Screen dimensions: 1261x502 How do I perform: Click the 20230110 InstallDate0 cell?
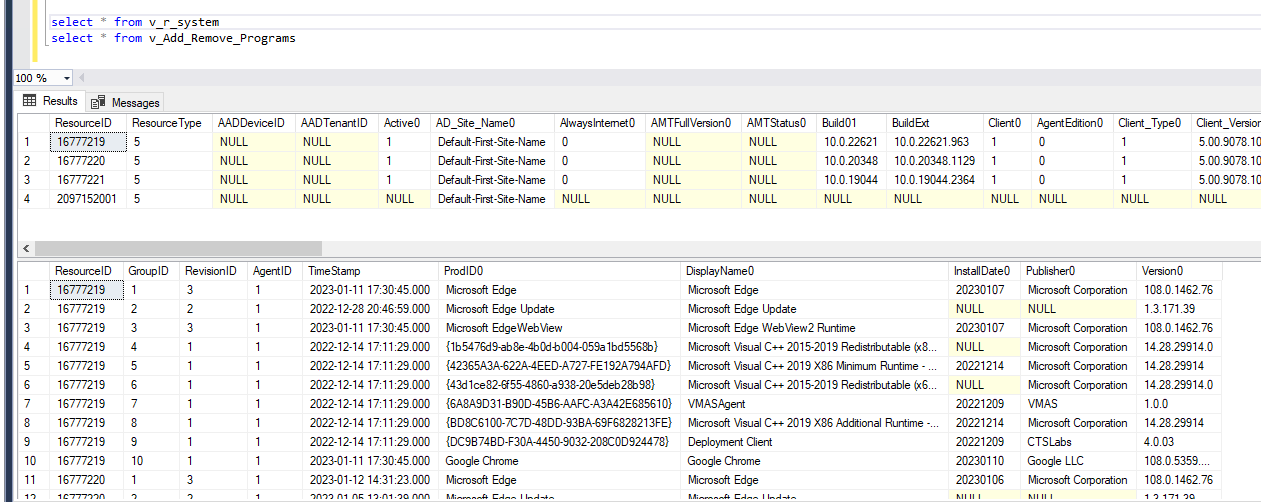pos(987,461)
